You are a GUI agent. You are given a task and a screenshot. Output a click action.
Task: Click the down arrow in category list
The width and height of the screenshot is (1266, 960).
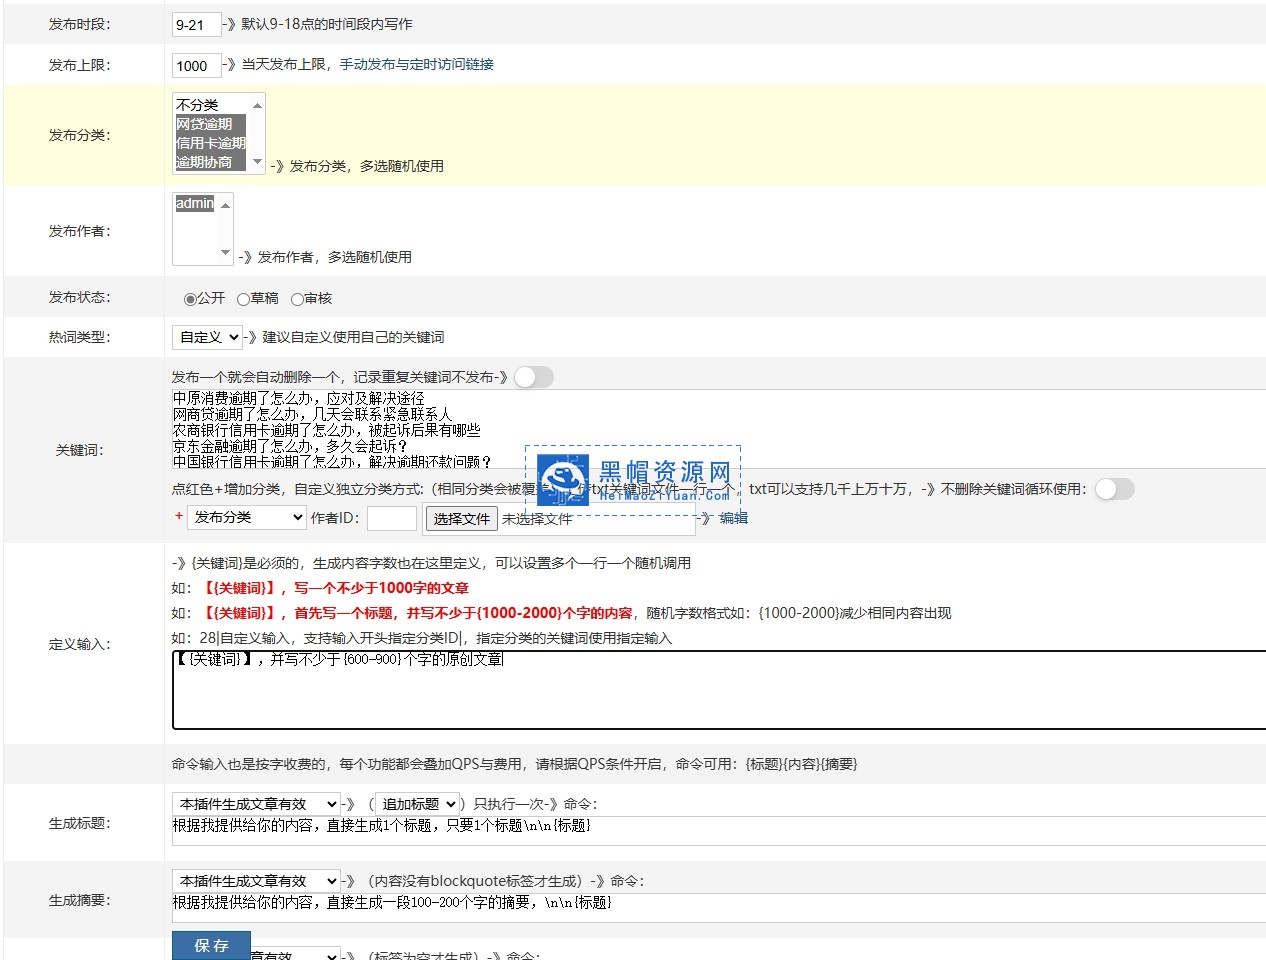(257, 162)
